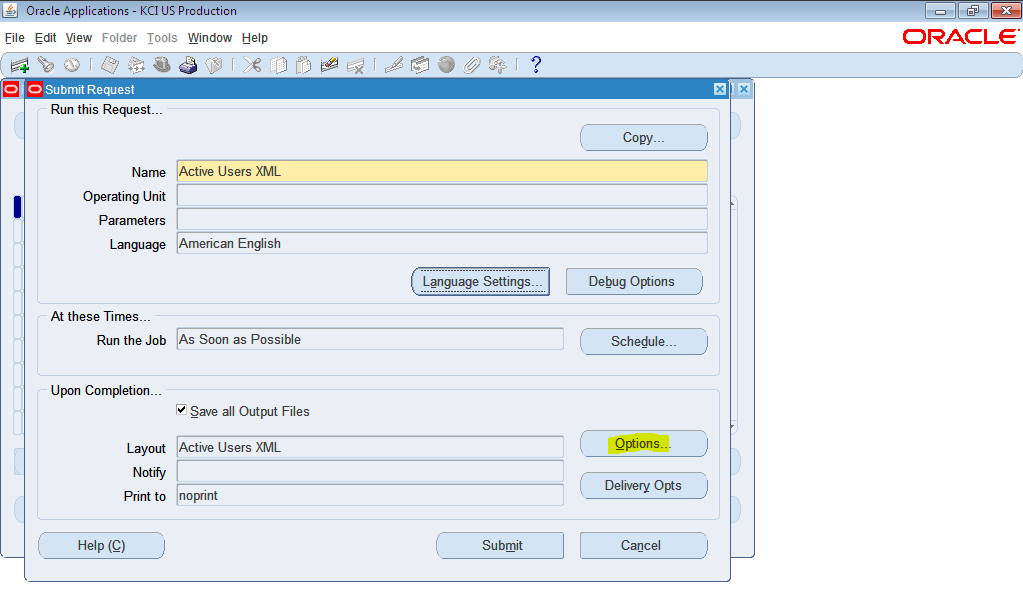Click the Find flashlight icon
The width and height of the screenshot is (1023, 599).
click(x=46, y=65)
